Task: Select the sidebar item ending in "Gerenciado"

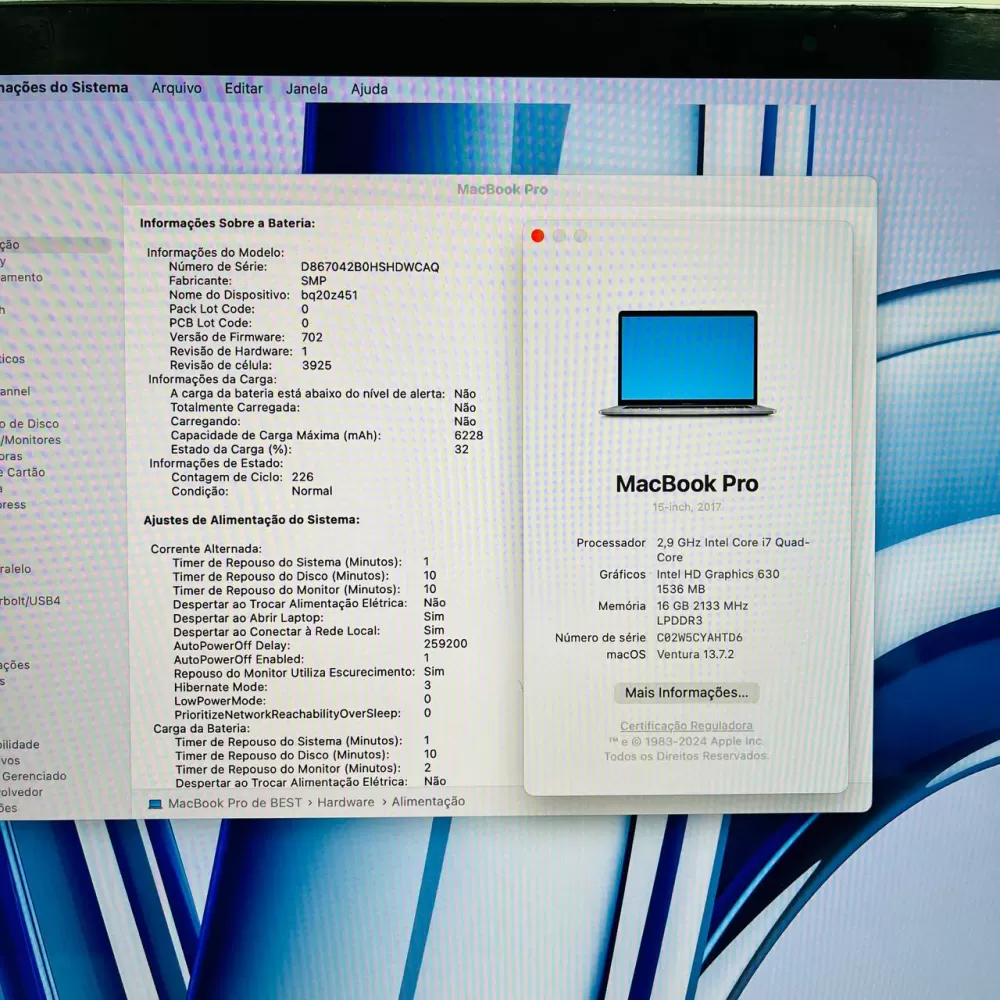Action: click(x=33, y=776)
